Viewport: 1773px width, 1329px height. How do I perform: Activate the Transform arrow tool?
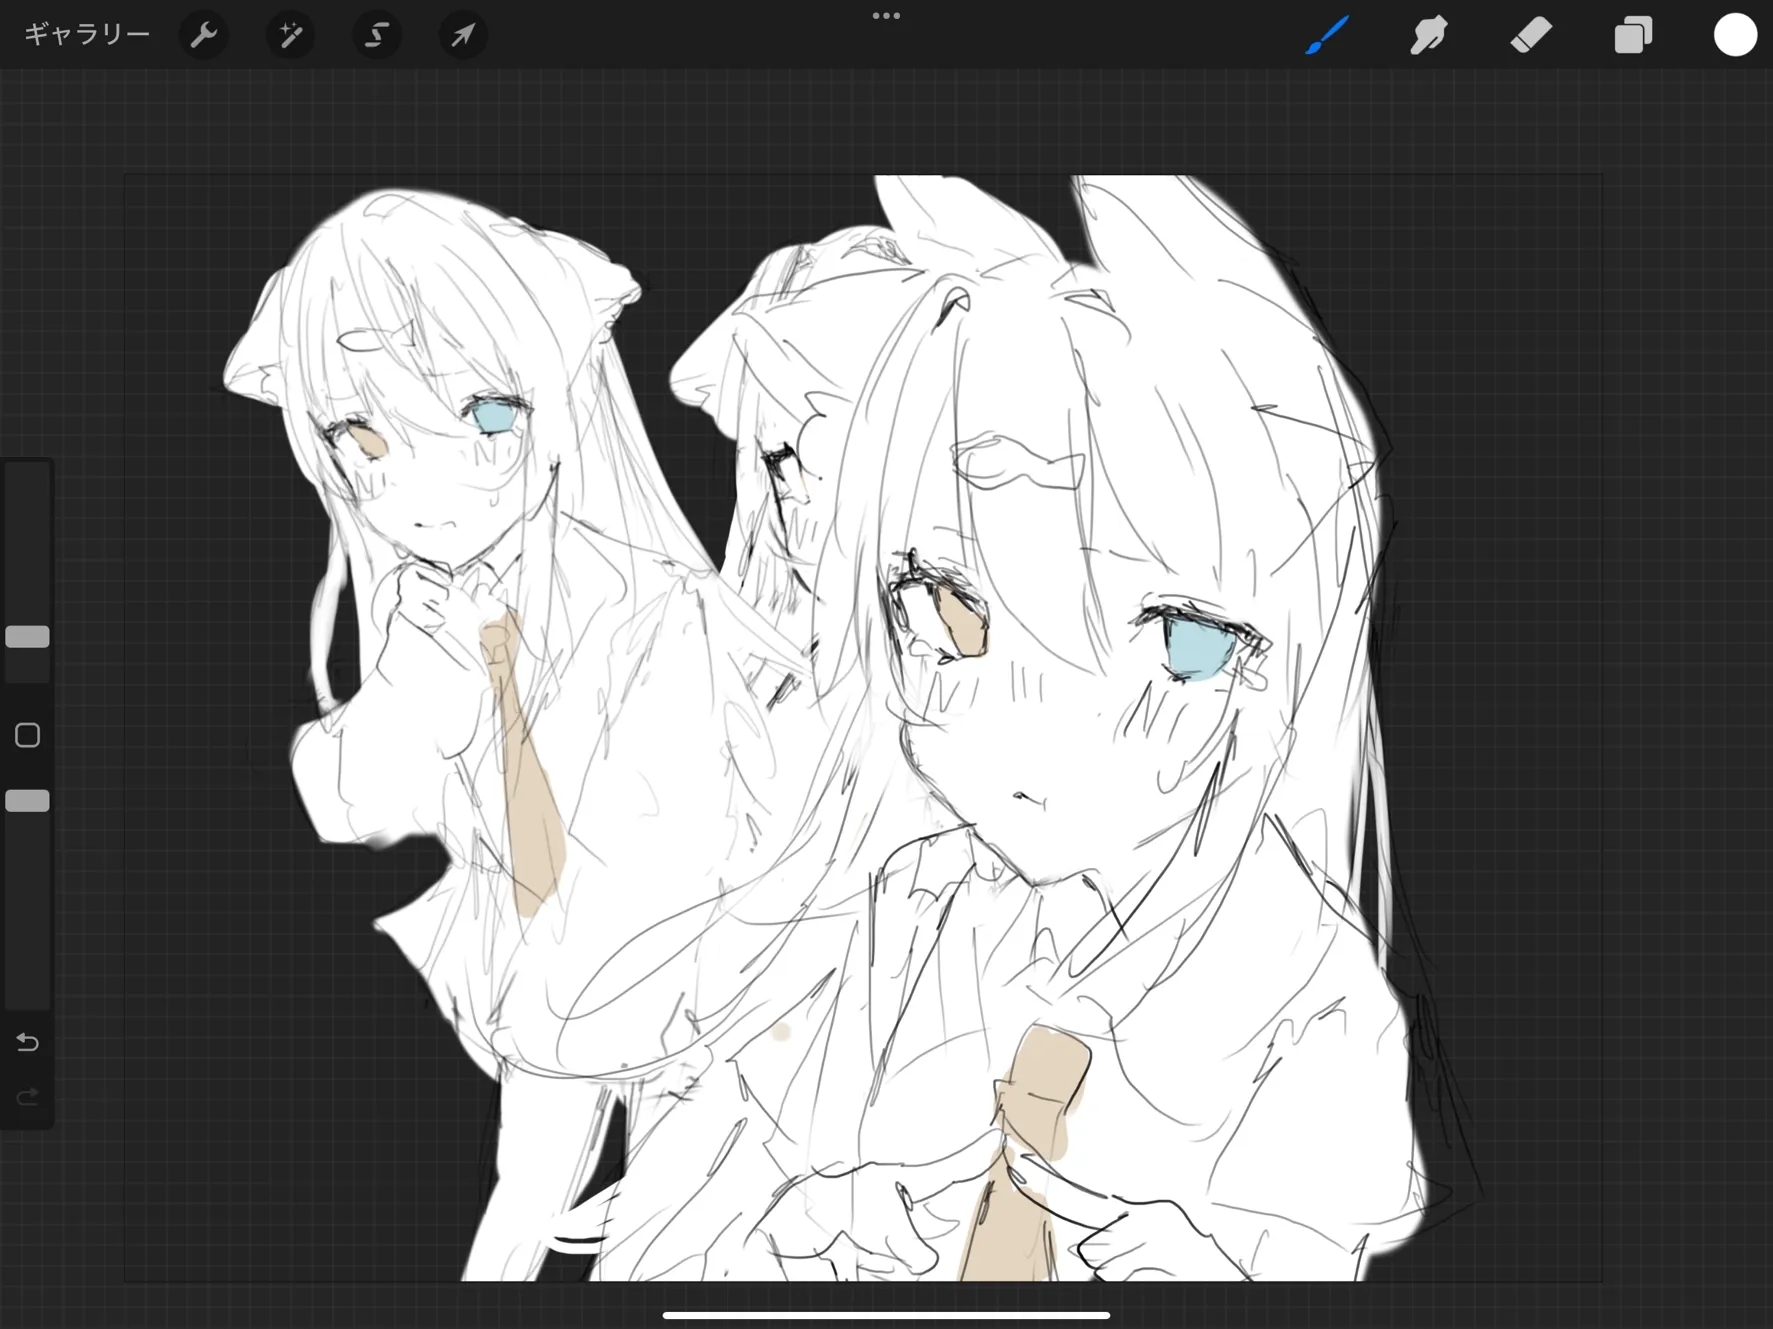[463, 36]
